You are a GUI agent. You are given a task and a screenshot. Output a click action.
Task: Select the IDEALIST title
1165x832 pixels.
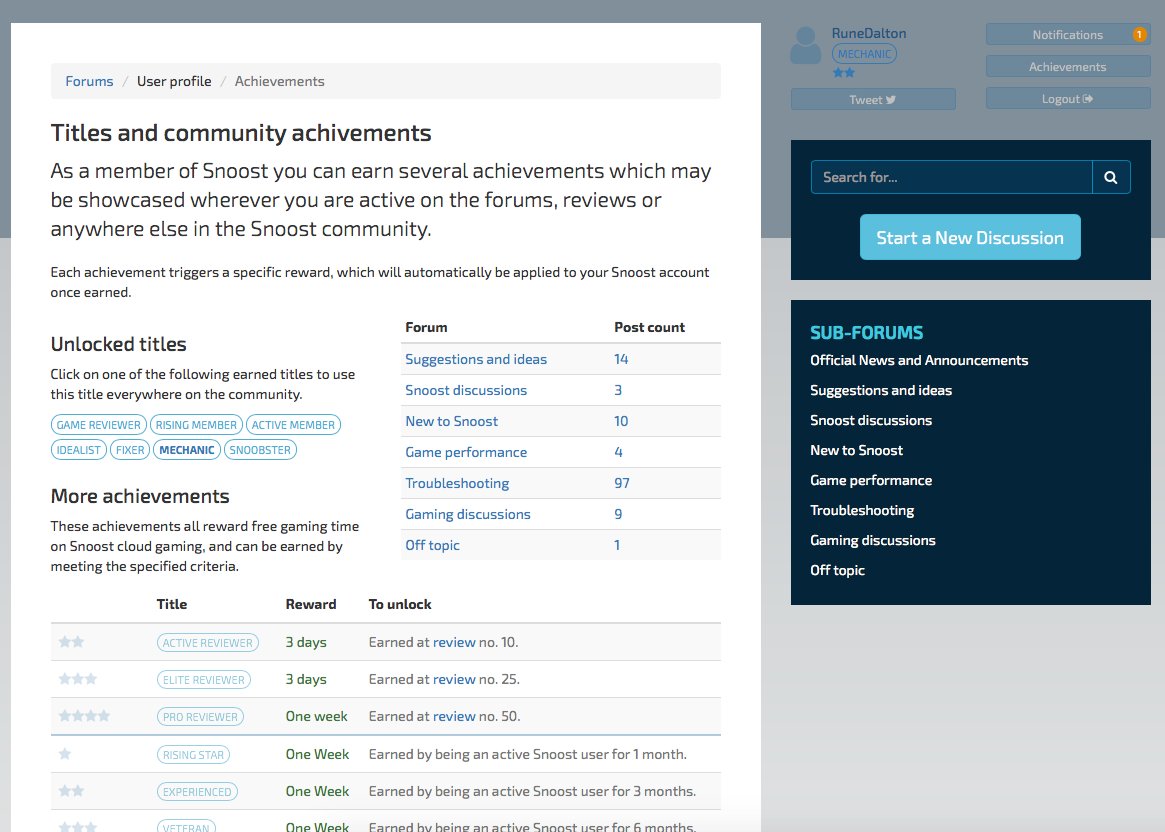(79, 450)
